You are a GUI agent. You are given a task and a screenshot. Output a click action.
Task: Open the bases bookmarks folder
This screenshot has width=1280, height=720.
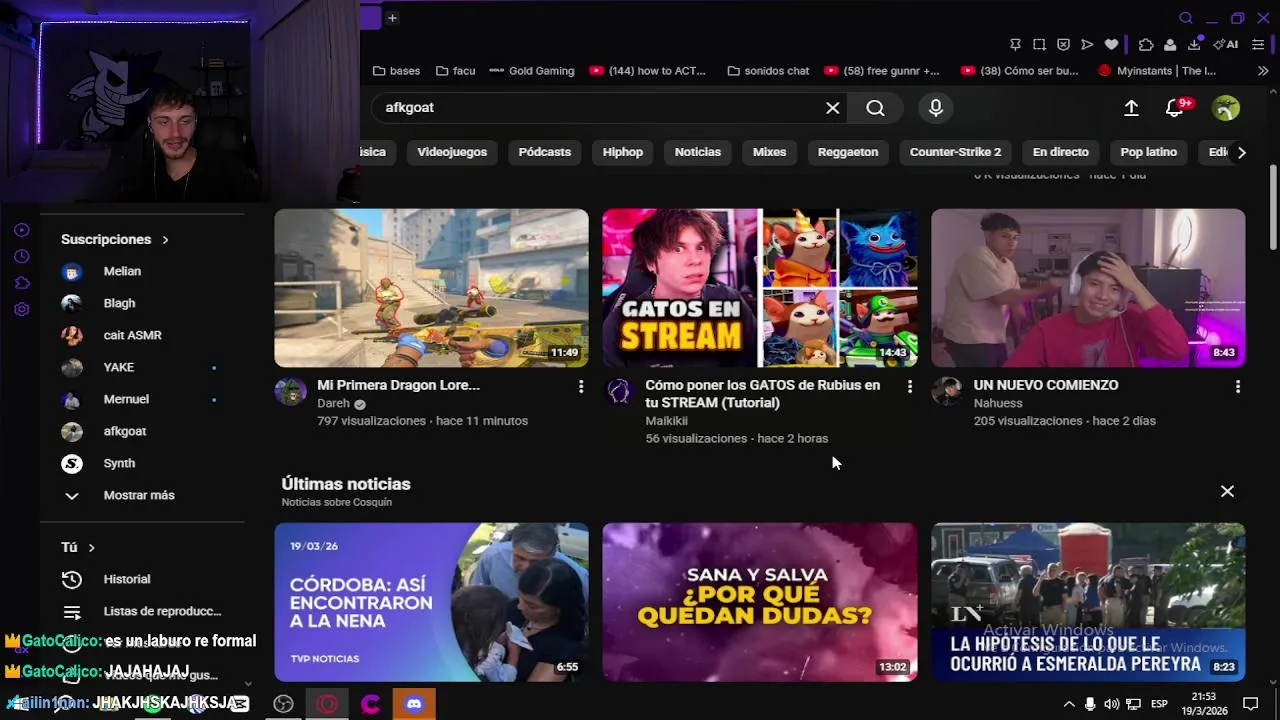396,71
